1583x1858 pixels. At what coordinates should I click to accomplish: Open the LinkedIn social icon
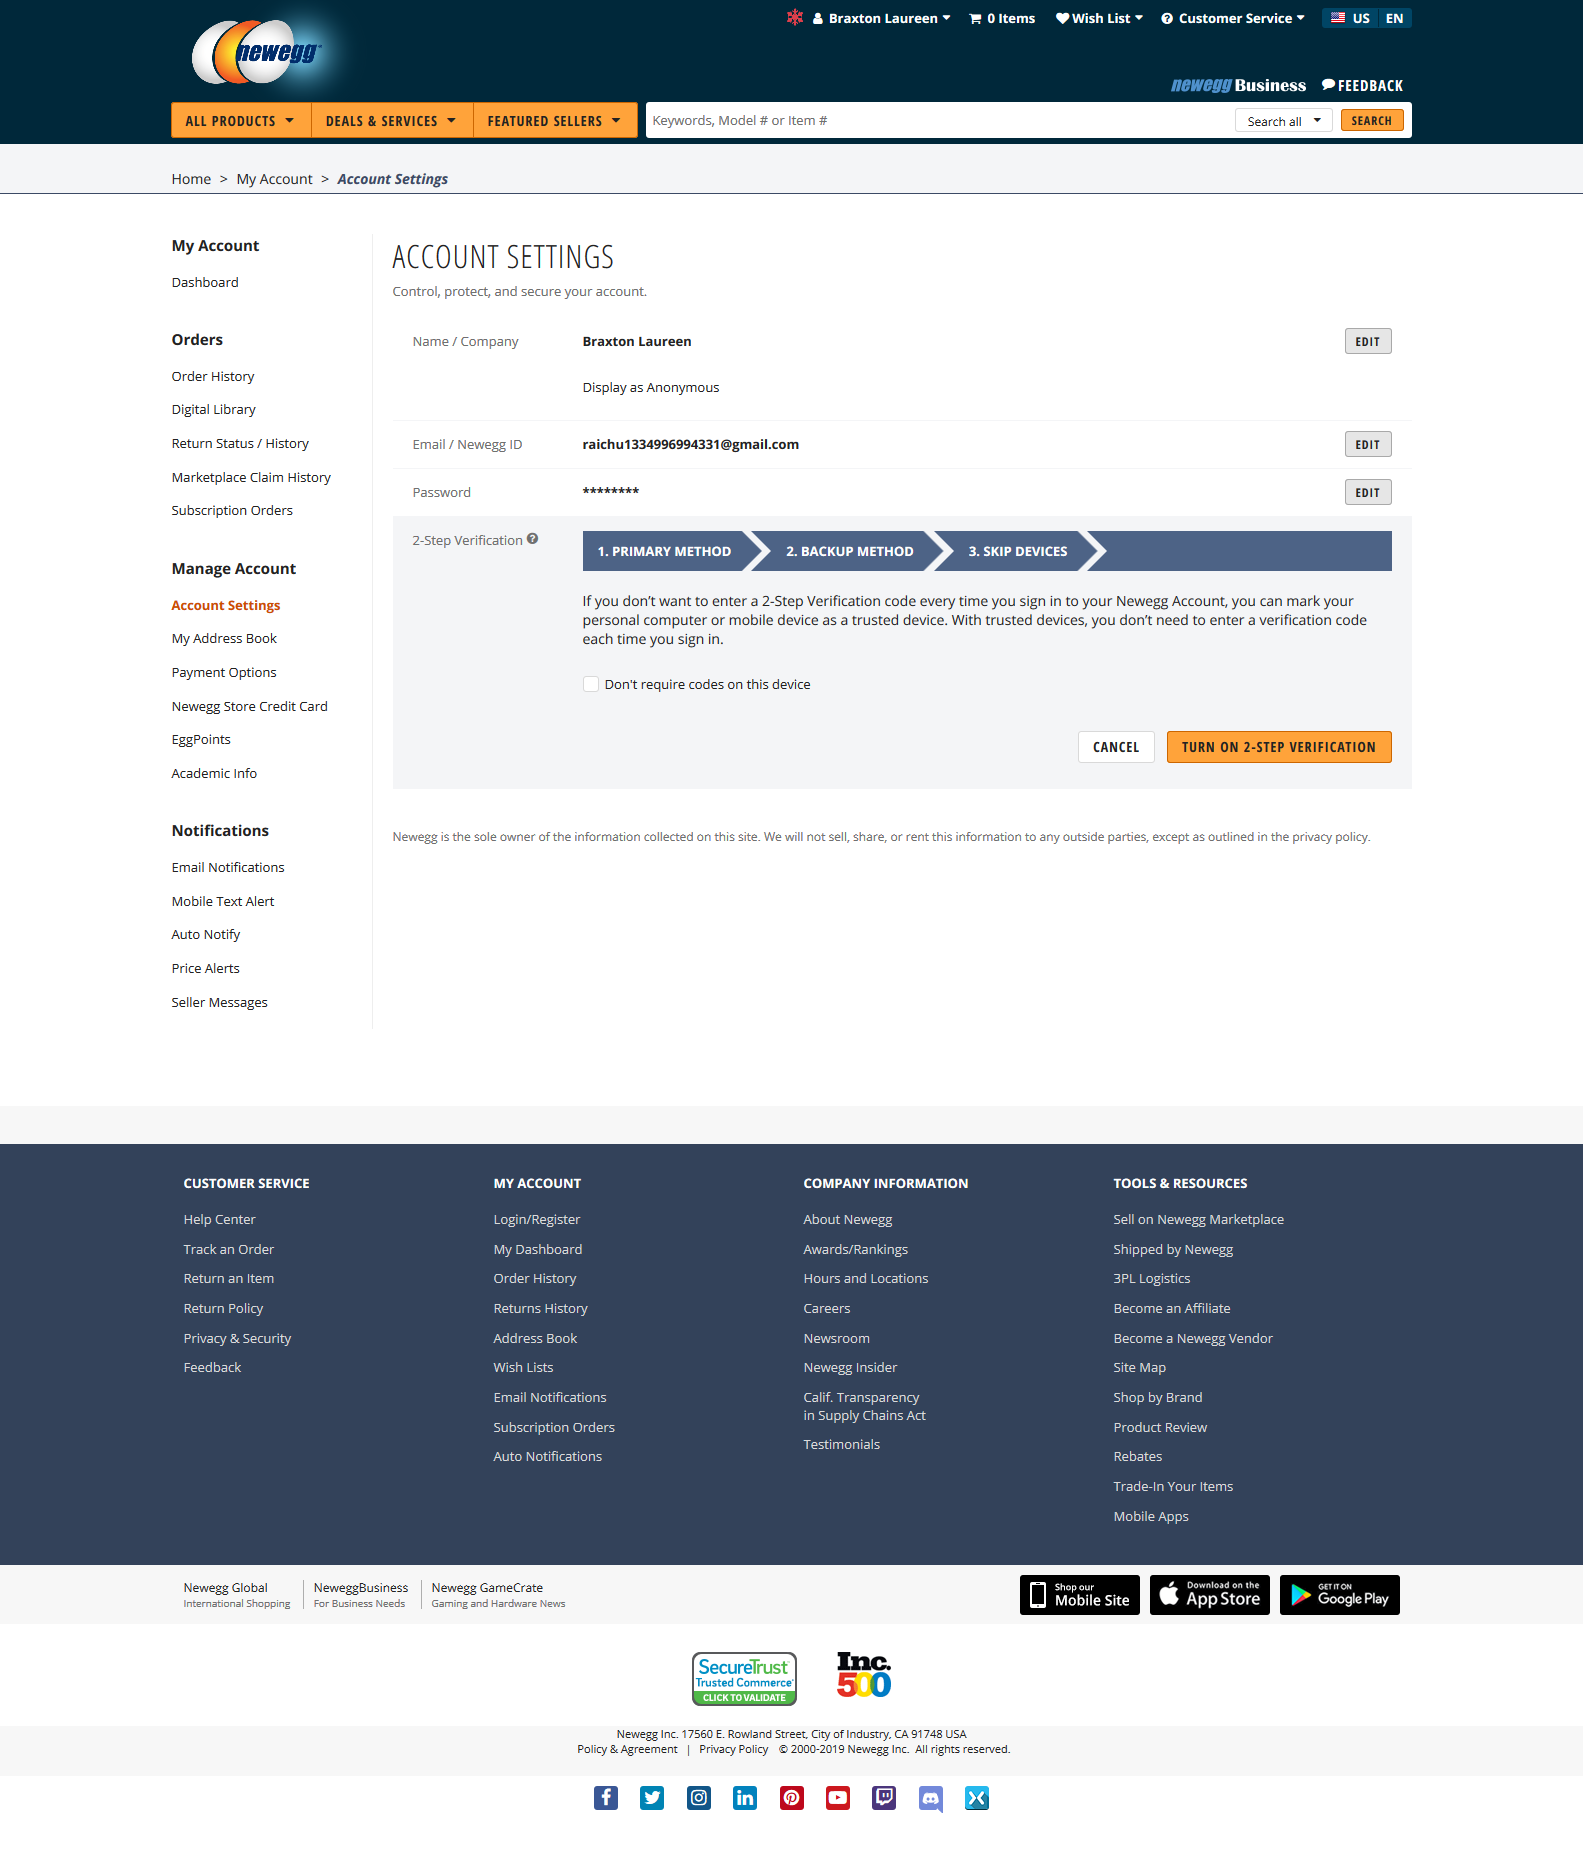pyautogui.click(x=745, y=1798)
